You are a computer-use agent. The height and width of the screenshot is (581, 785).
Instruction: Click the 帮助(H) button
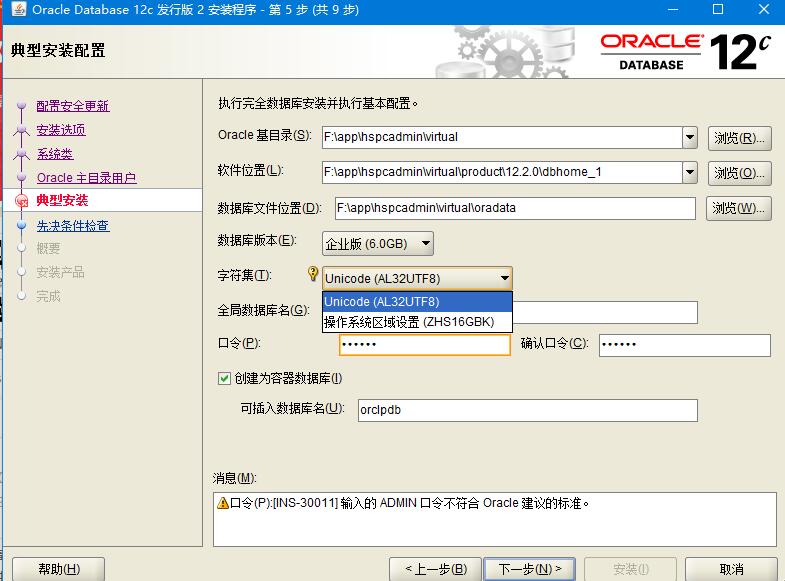point(59,569)
